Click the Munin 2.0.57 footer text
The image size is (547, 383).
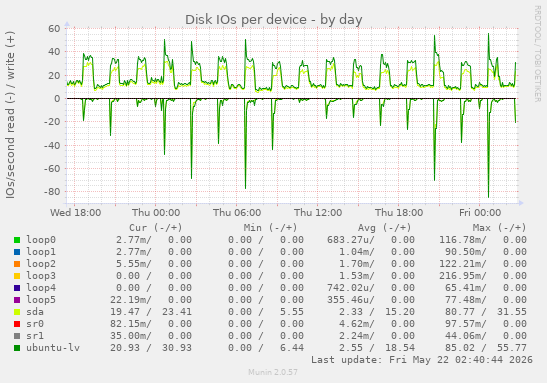pyautogui.click(x=273, y=372)
